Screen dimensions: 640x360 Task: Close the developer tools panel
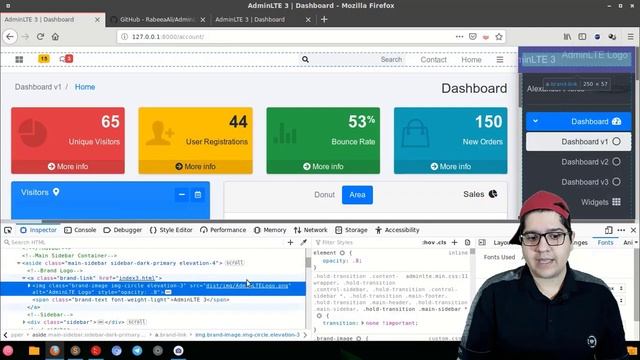pyautogui.click(x=633, y=230)
